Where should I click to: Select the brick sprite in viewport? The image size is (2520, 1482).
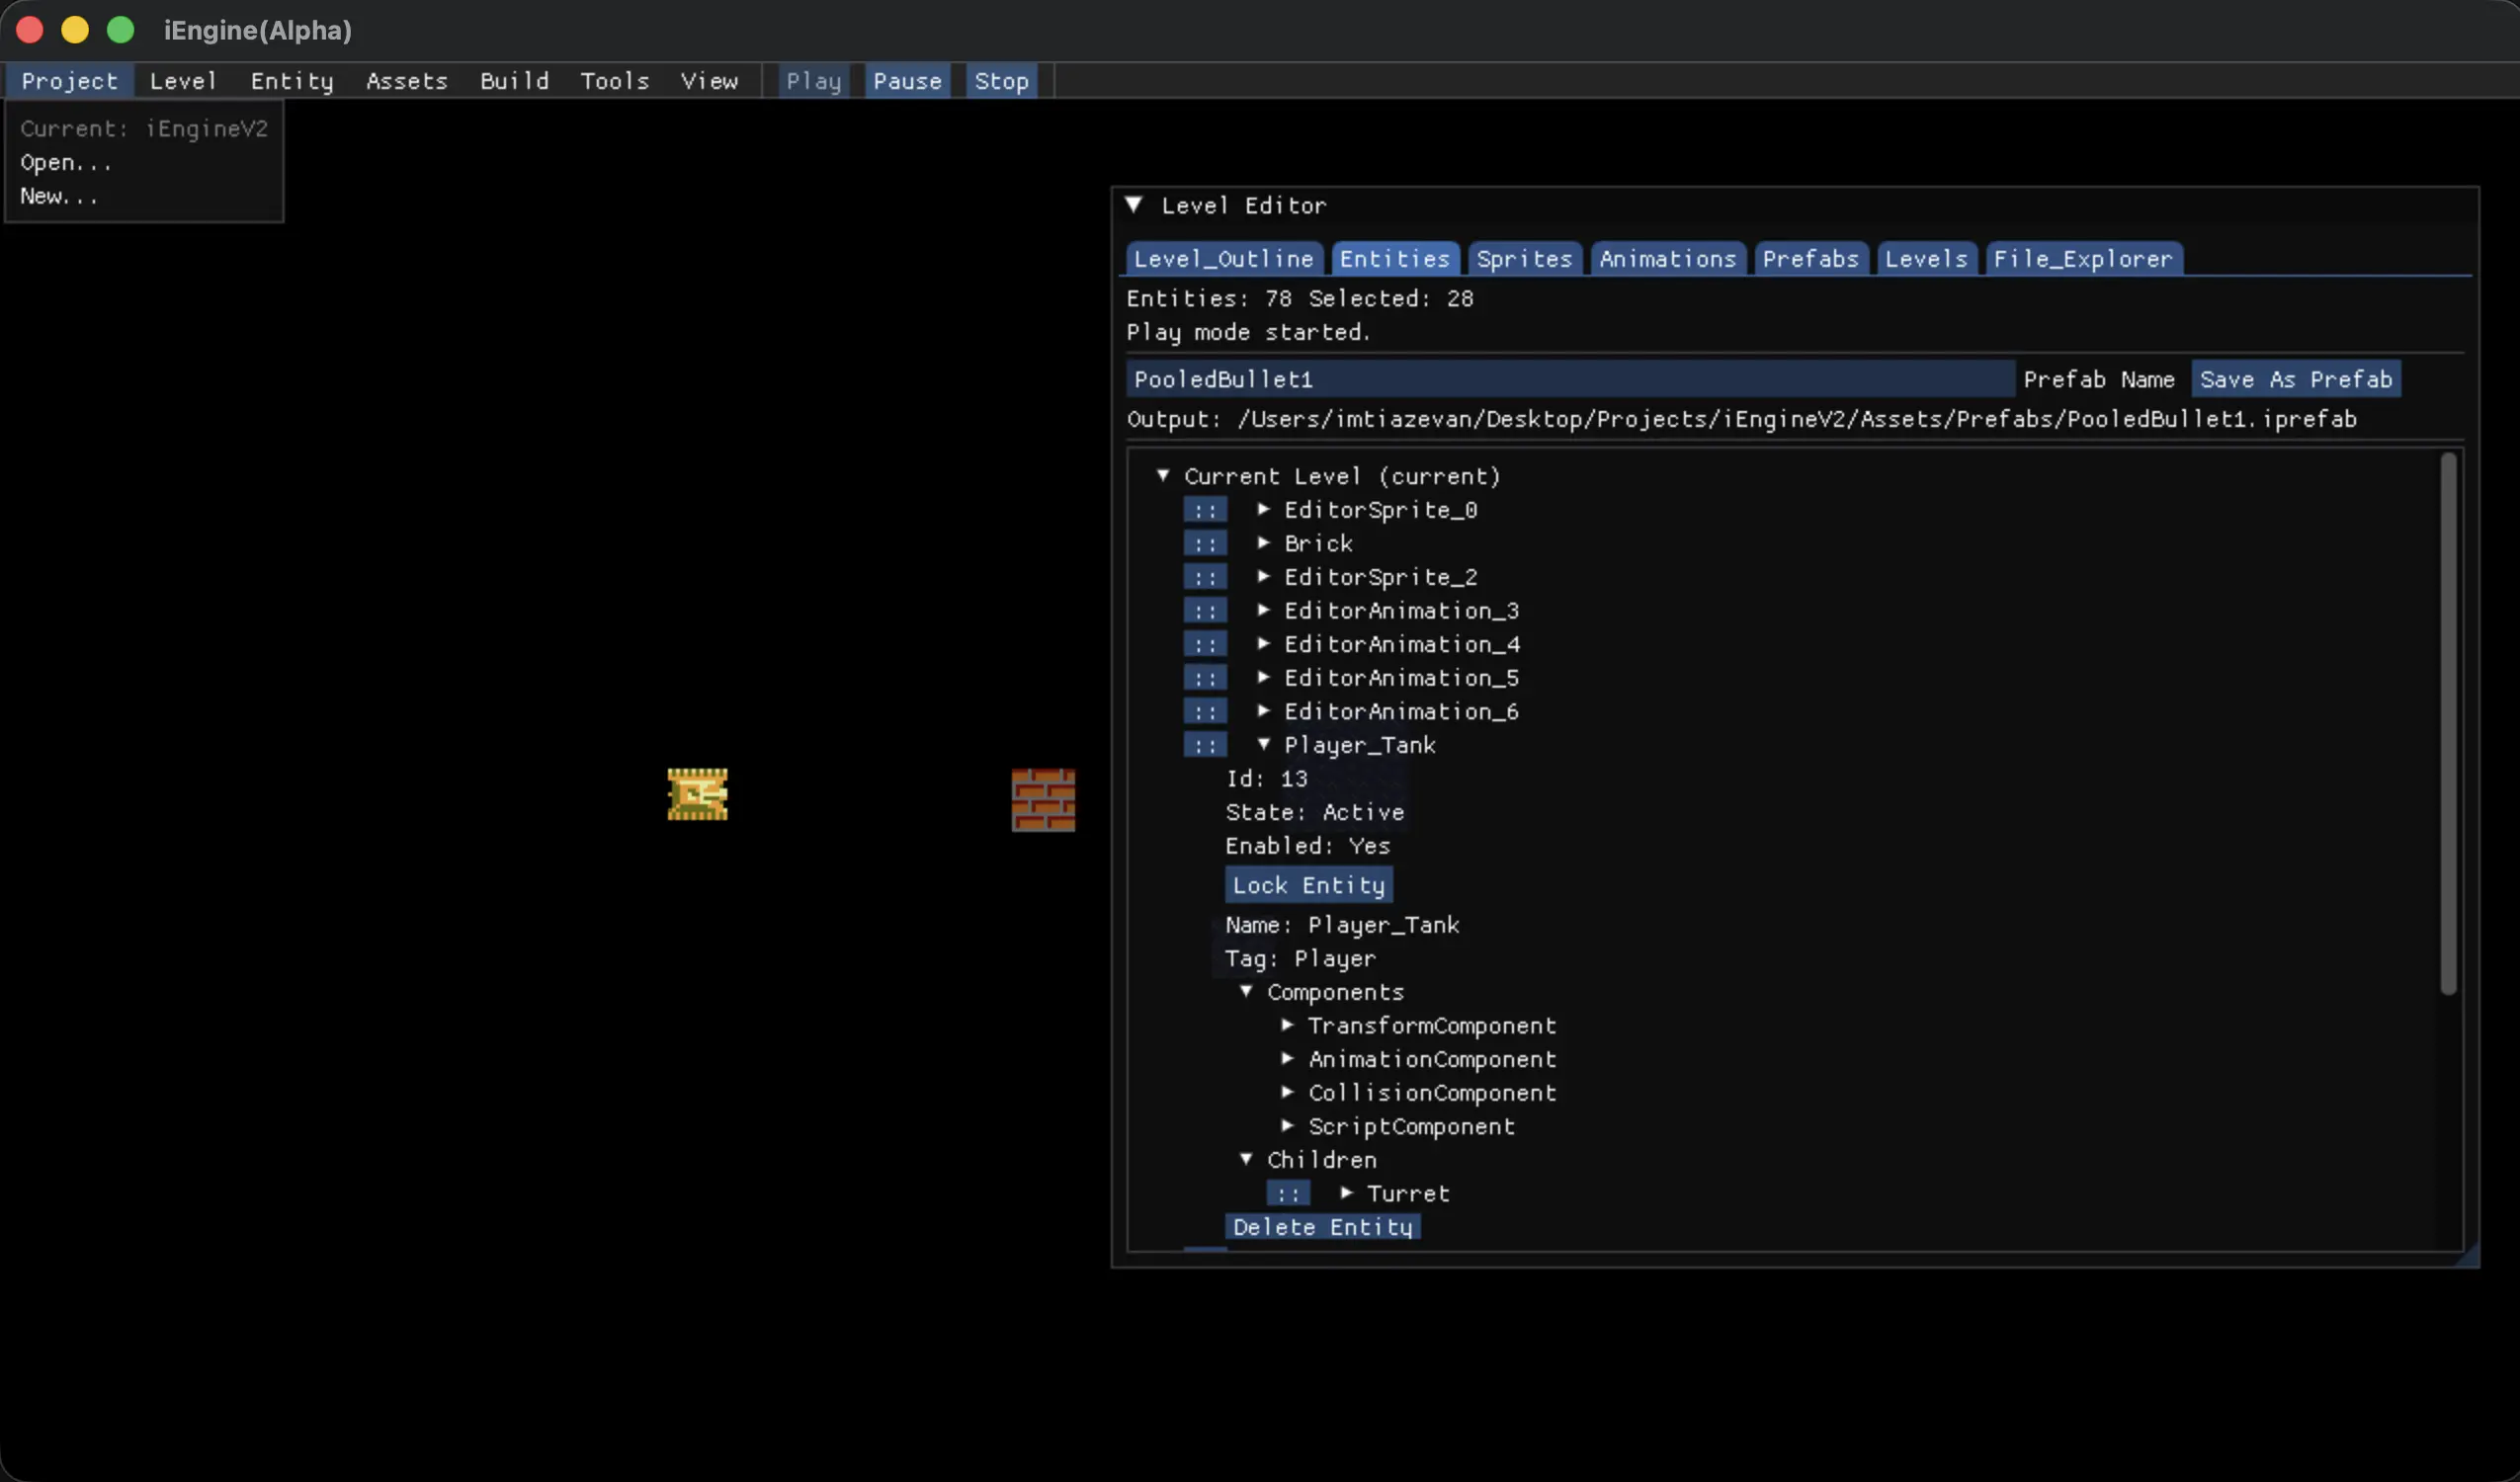1043,800
